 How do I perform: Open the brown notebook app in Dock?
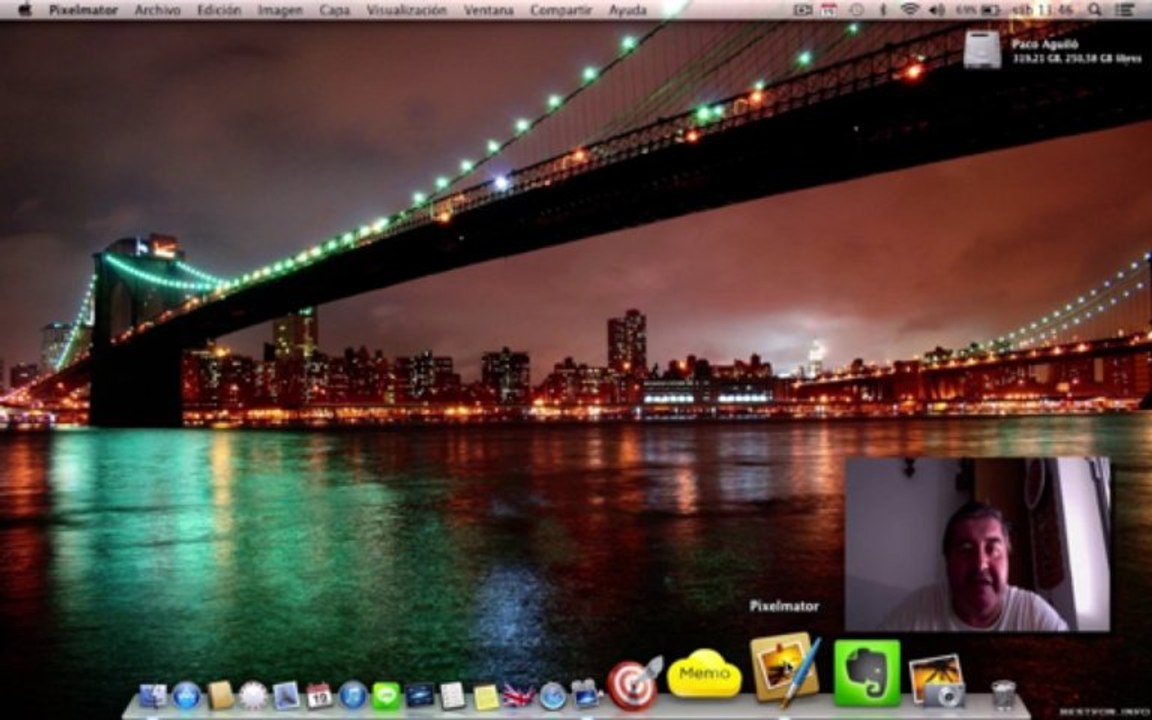click(220, 695)
